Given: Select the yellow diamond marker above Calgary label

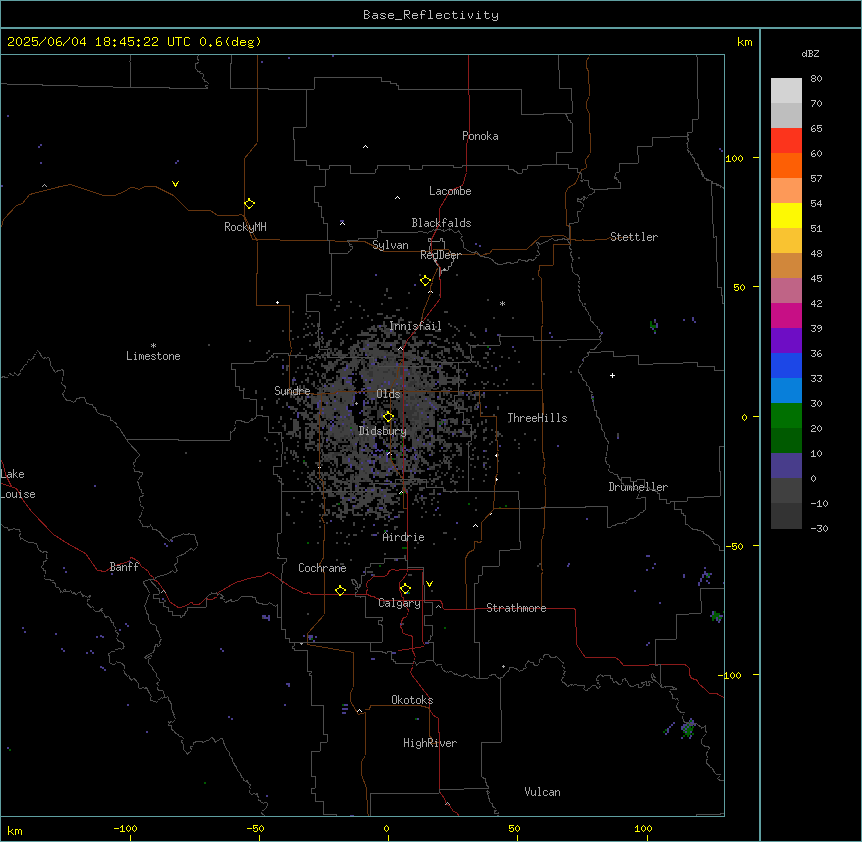Looking at the screenshot, I should point(405,589).
